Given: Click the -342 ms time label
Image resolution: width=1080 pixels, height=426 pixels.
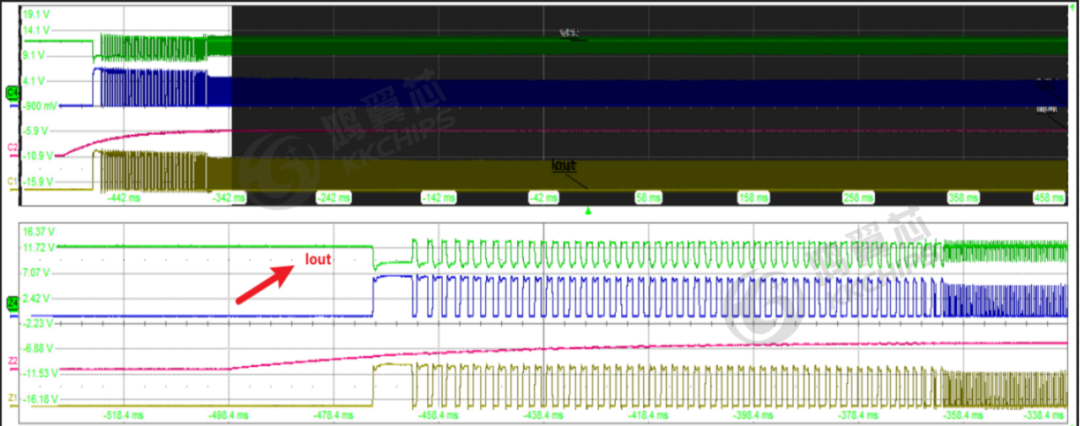Looking at the screenshot, I should pos(229,198).
